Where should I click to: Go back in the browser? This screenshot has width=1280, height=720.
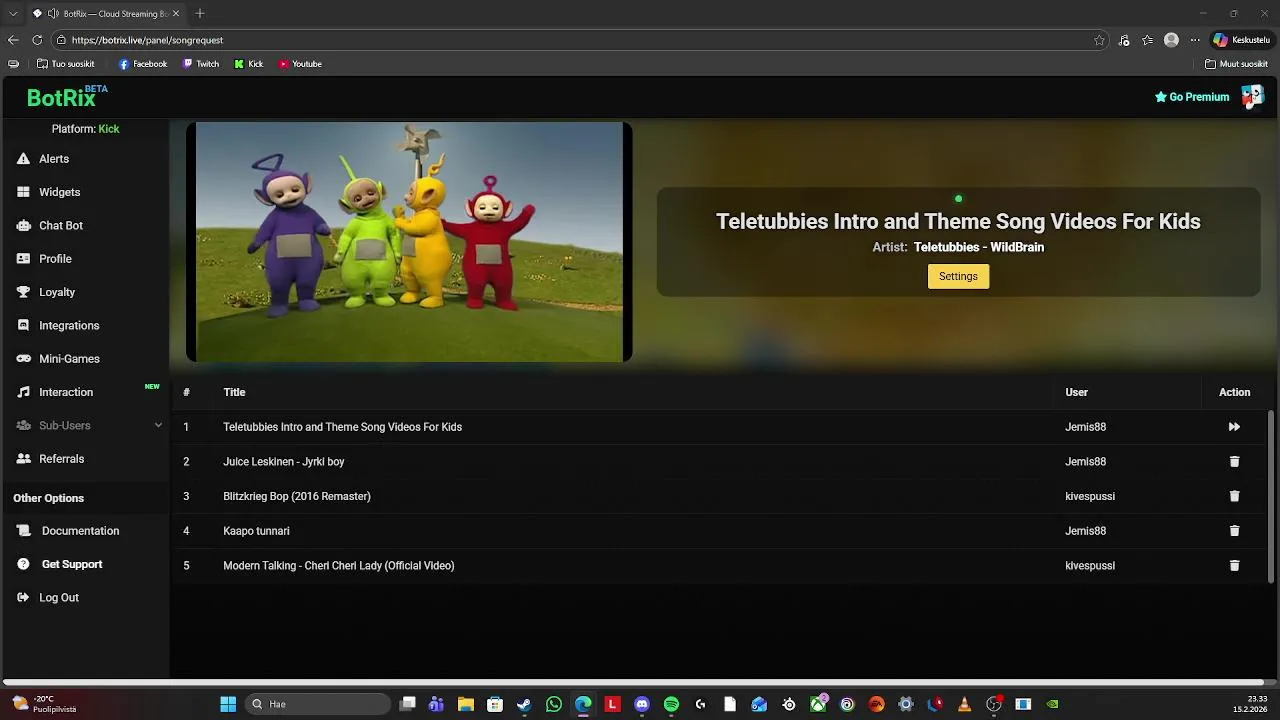click(13, 40)
